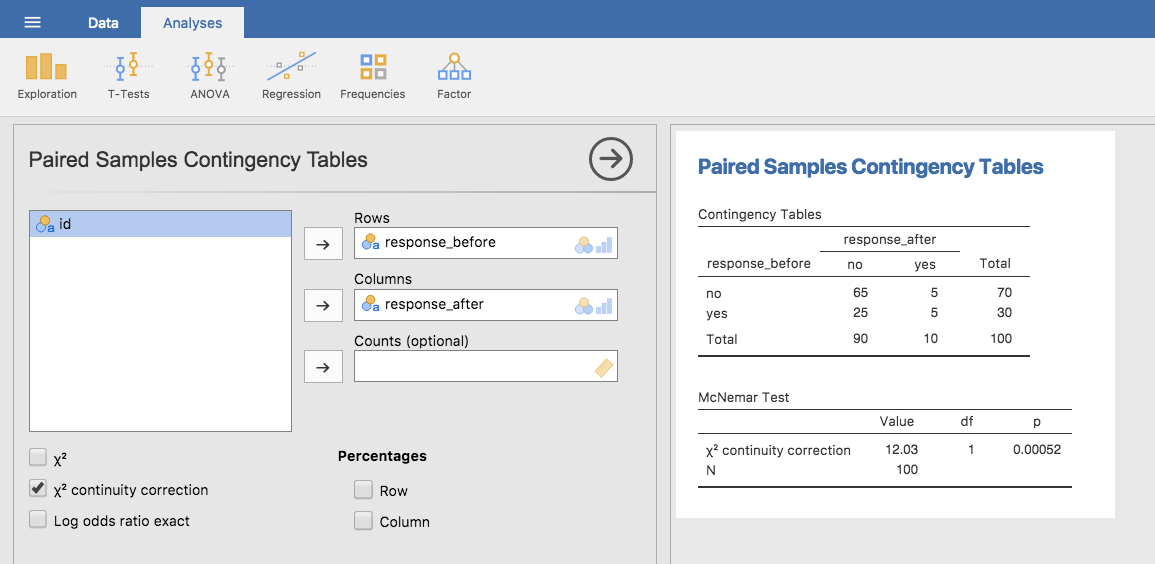Enable Log odds ratio exact checkbox
This screenshot has height=564, width=1155.
38,520
